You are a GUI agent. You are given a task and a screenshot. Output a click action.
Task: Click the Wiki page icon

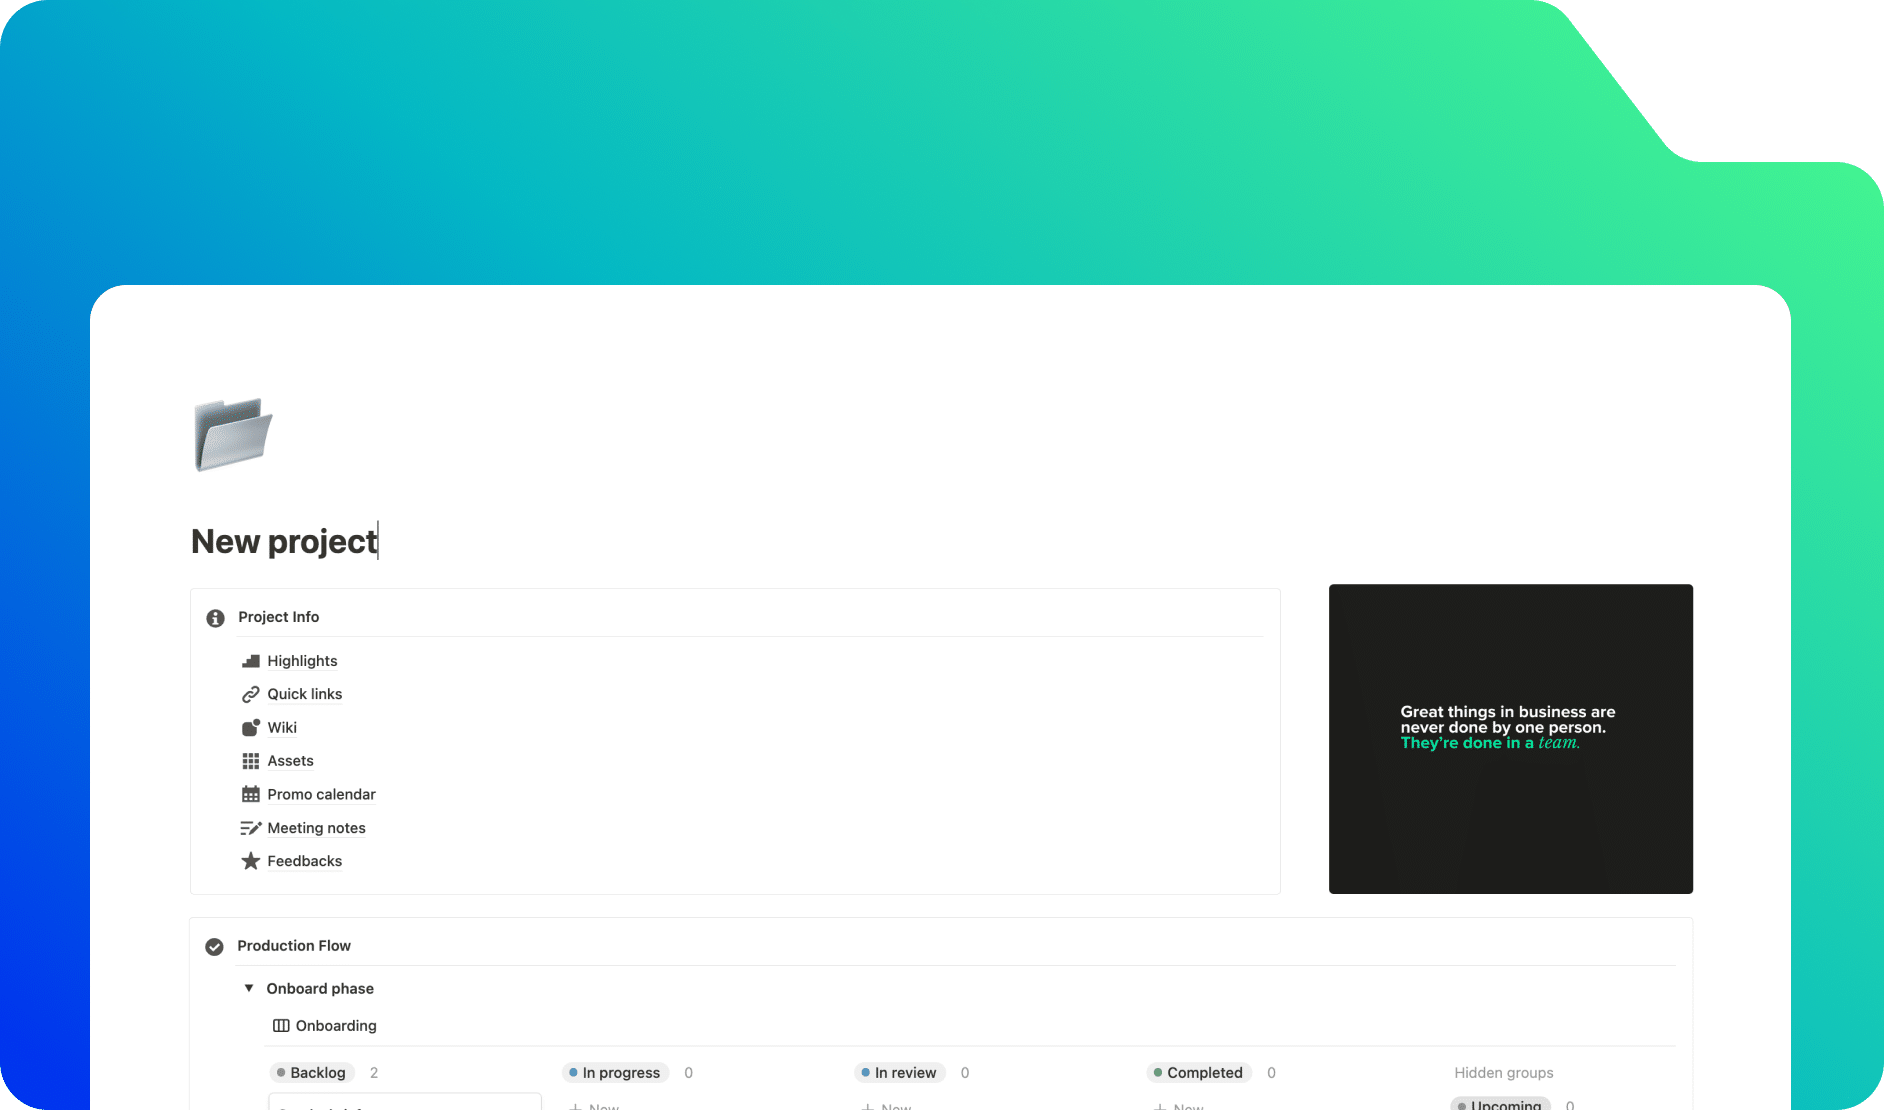pos(250,728)
